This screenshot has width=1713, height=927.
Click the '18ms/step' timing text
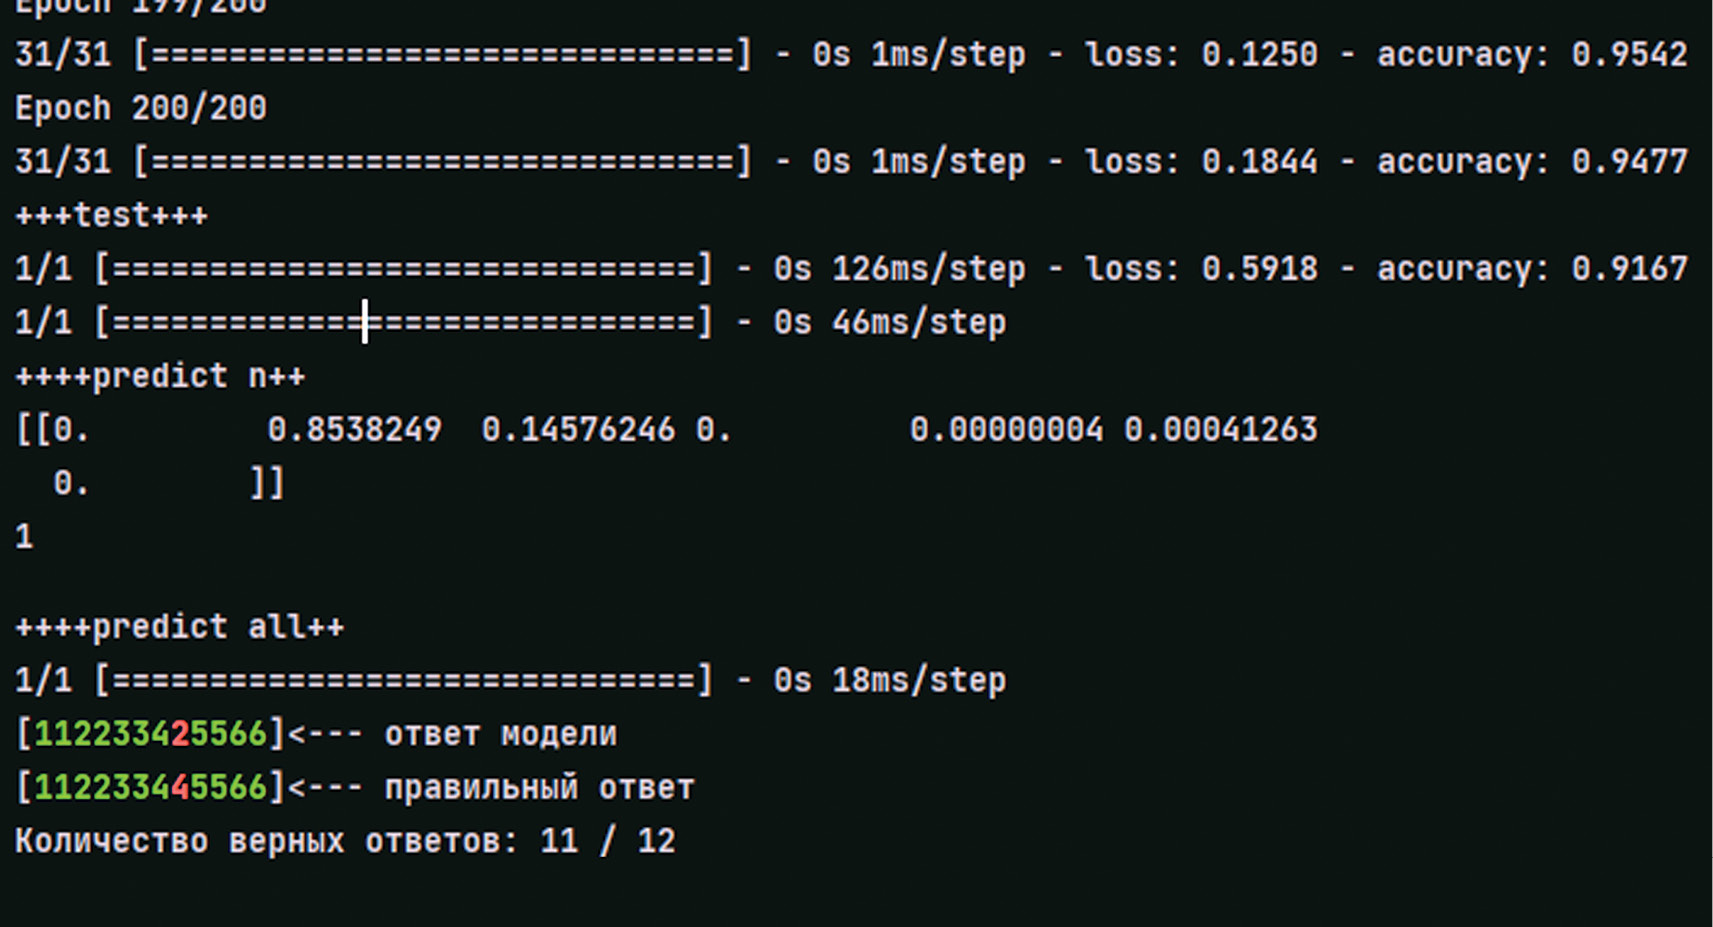click(918, 681)
